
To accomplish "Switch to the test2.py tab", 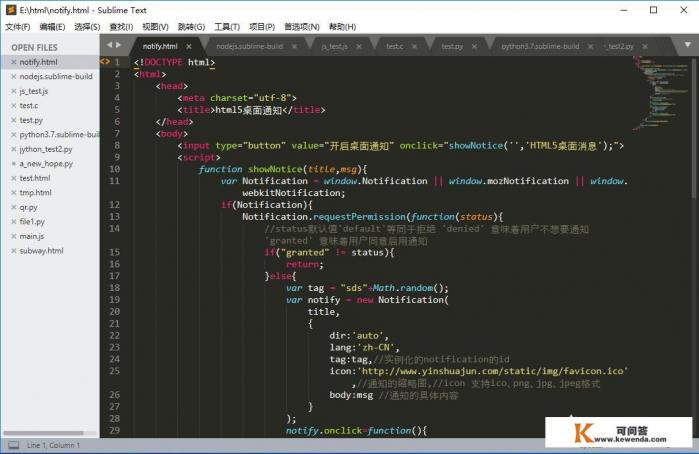I will tap(620, 46).
